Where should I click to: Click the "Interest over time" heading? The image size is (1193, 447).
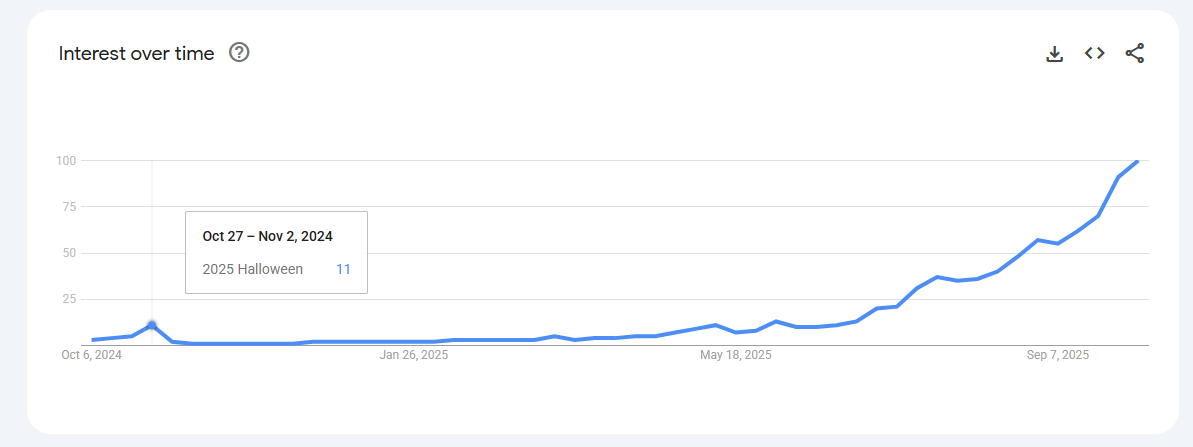(136, 54)
